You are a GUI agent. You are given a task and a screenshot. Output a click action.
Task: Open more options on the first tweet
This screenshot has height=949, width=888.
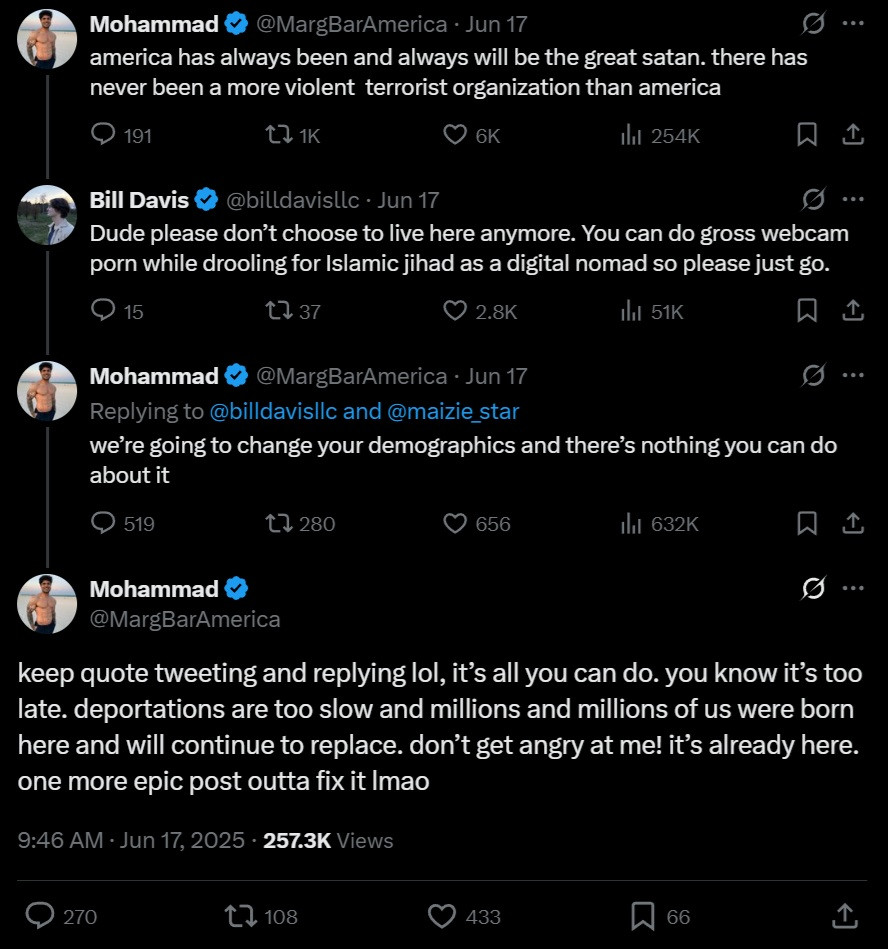pyautogui.click(x=853, y=23)
